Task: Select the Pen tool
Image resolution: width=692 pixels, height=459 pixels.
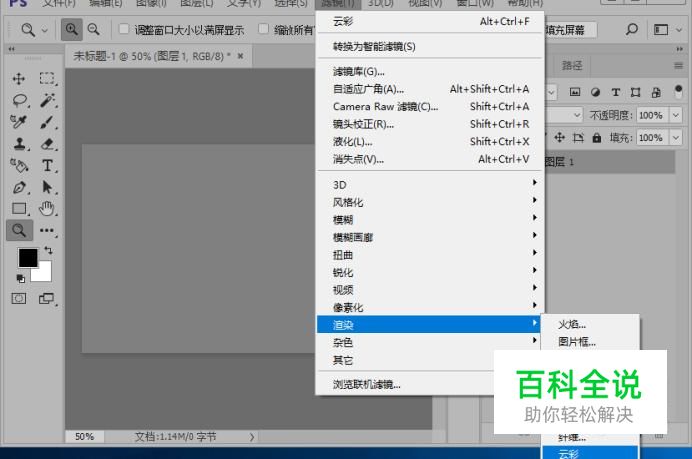Action: (19, 187)
